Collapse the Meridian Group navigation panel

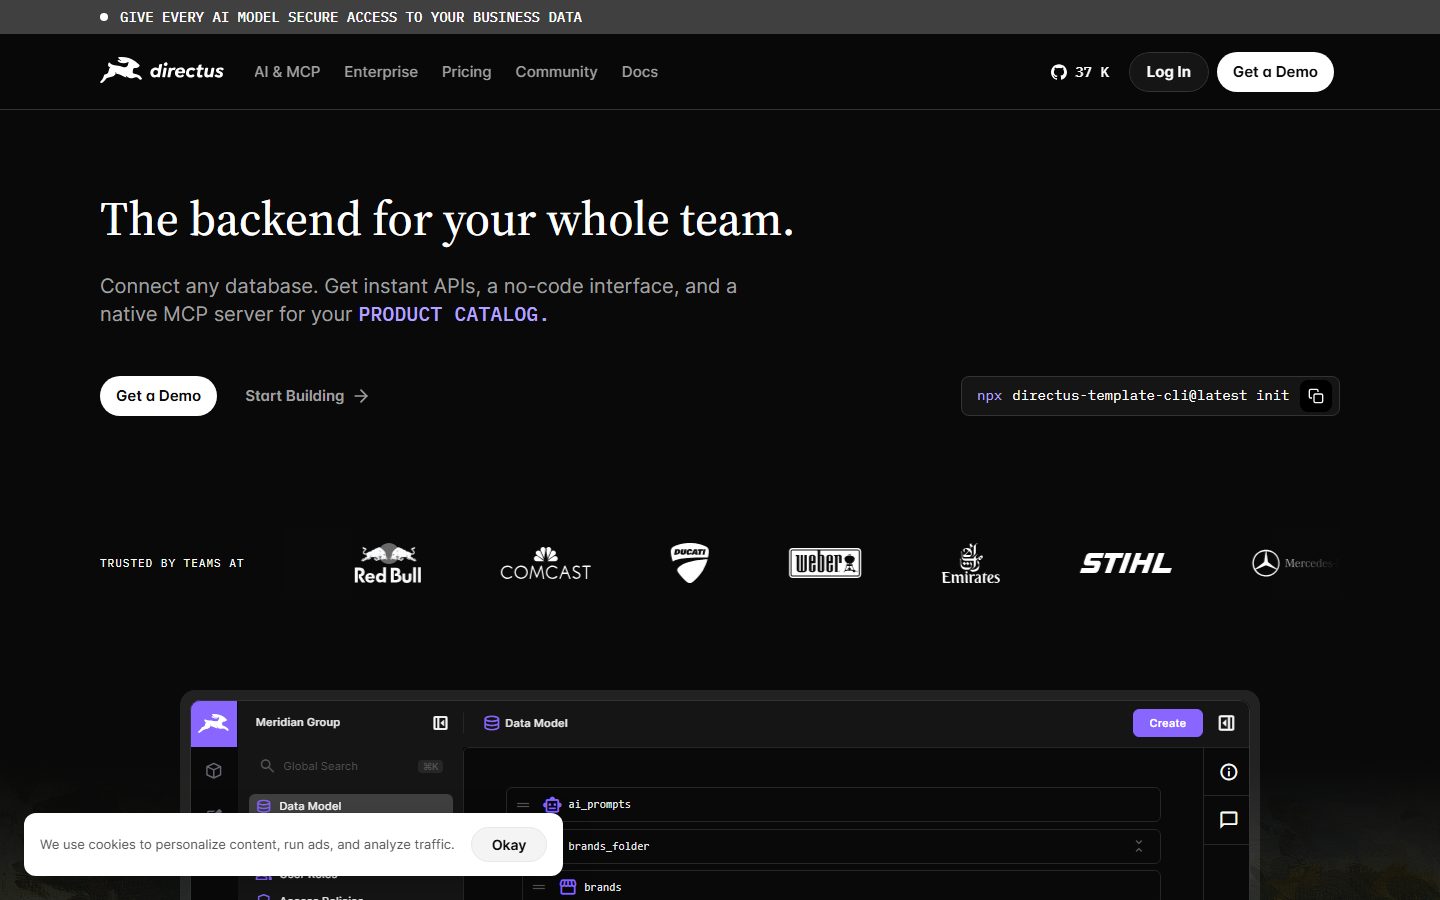(440, 723)
